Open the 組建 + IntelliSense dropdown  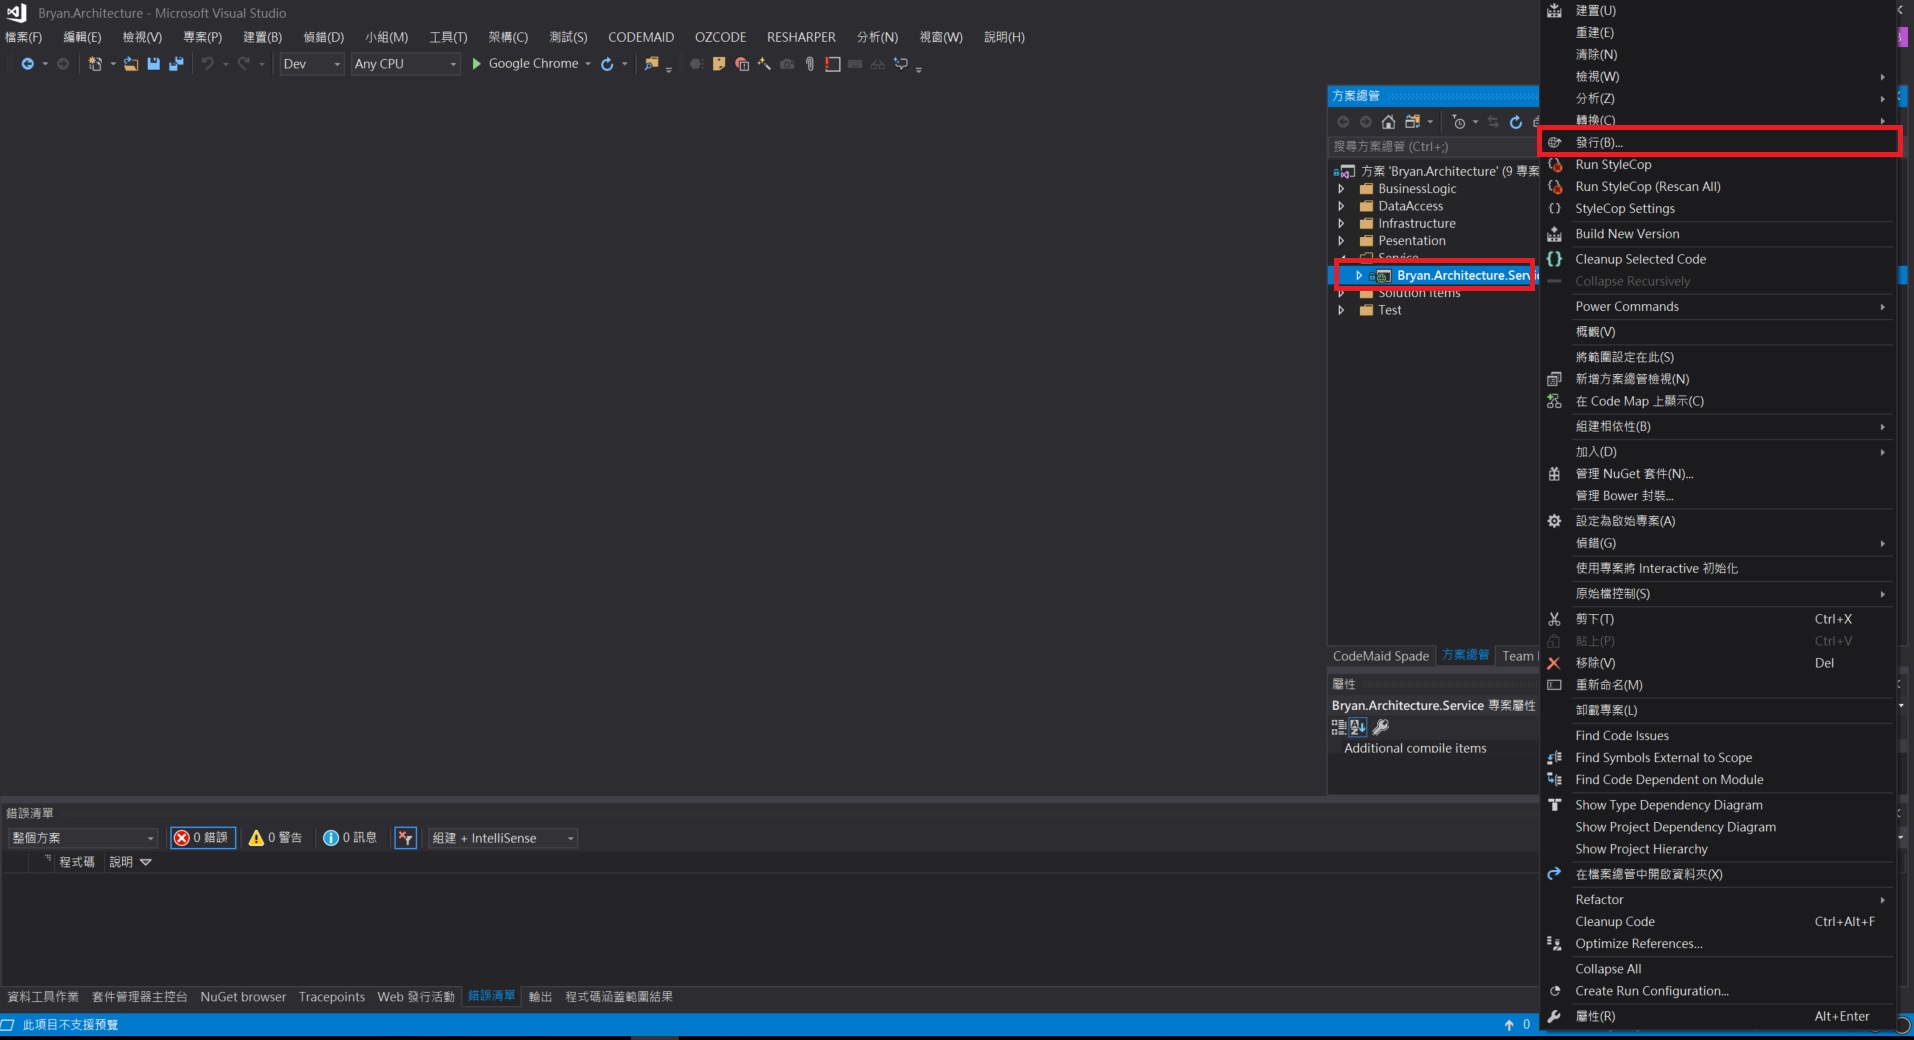(x=503, y=838)
